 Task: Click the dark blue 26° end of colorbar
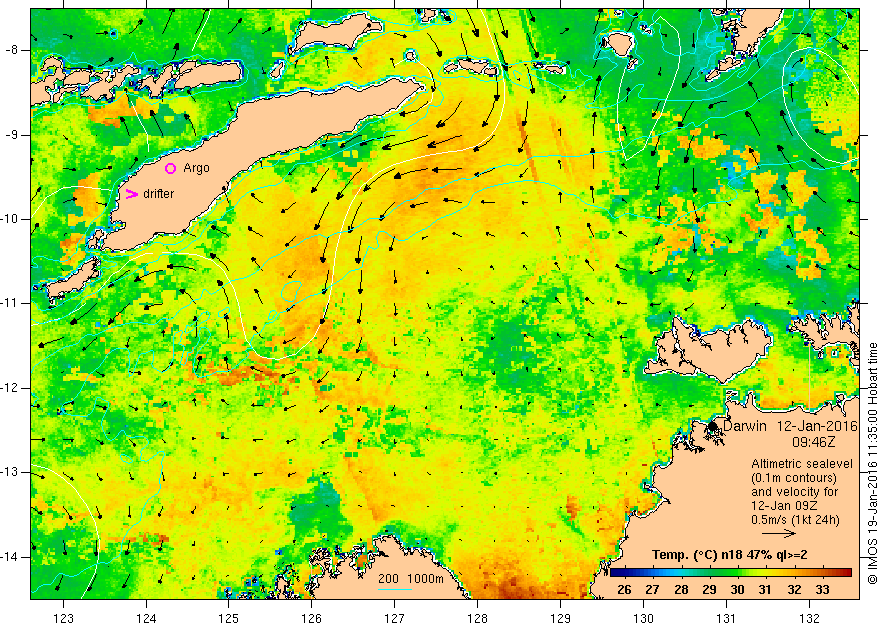(x=616, y=572)
